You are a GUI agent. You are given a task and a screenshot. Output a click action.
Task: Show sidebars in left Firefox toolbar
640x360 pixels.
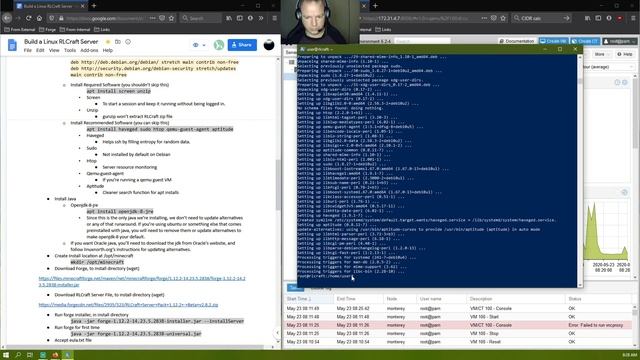(240, 18)
